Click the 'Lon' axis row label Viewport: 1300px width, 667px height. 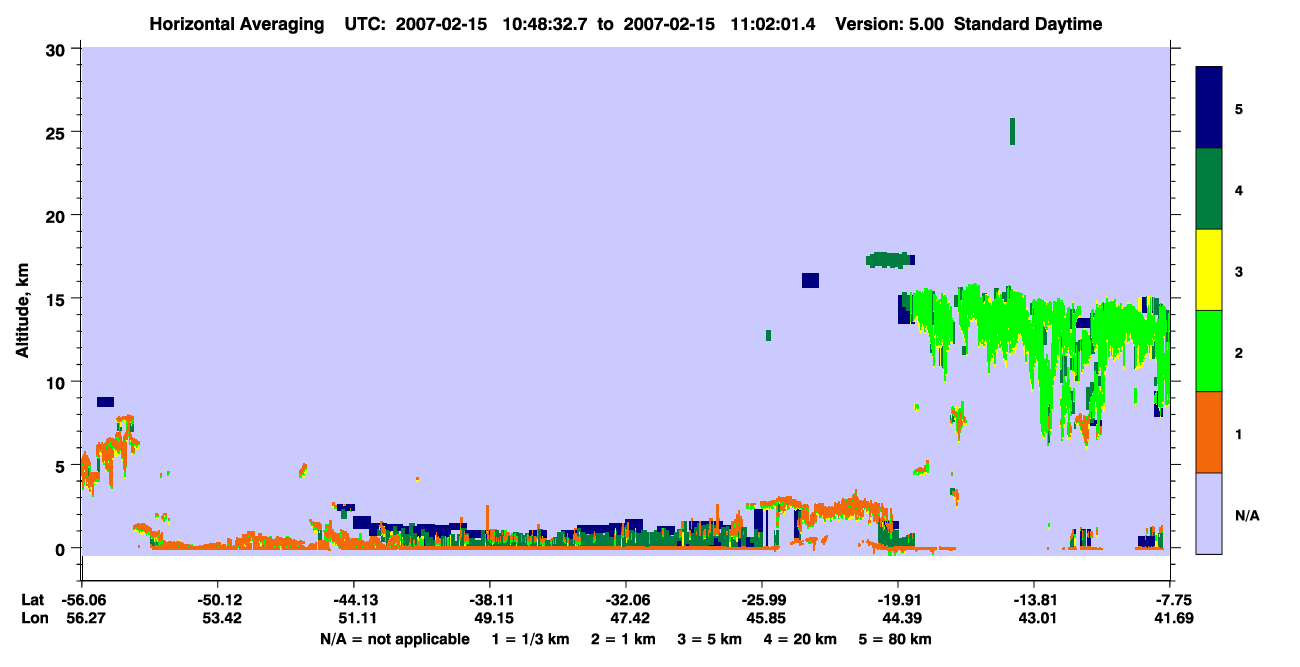[x=33, y=618]
